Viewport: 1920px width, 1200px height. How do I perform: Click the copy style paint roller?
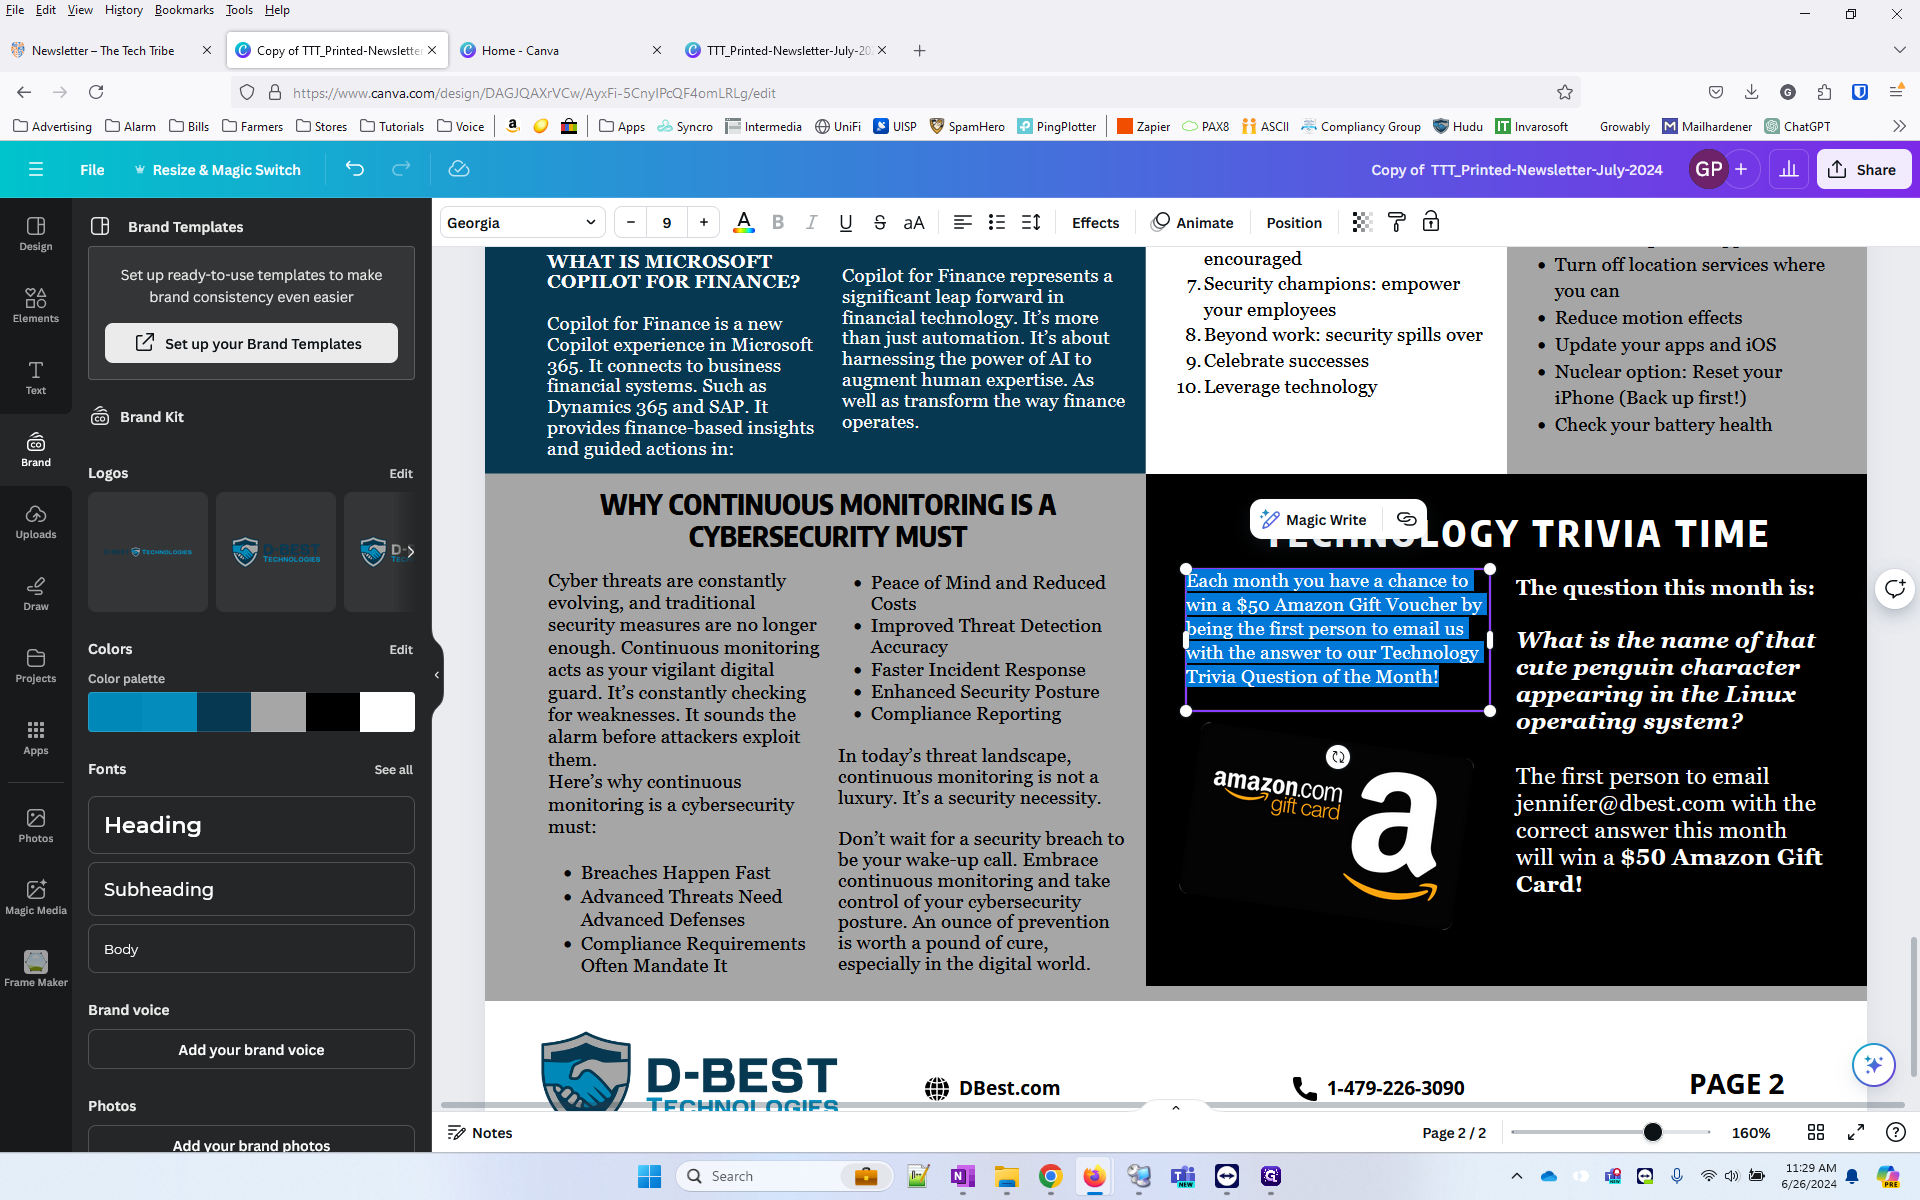pos(1397,222)
